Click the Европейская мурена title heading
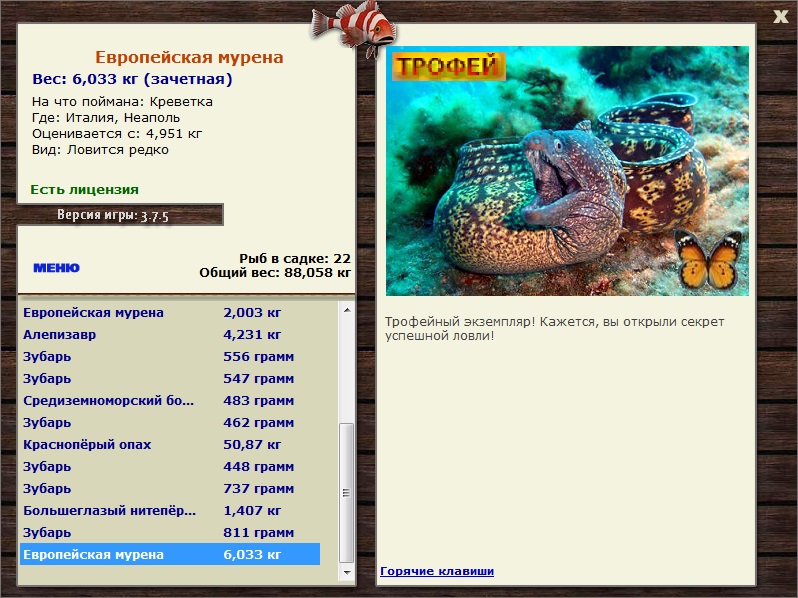This screenshot has height=598, width=798. [x=189, y=58]
